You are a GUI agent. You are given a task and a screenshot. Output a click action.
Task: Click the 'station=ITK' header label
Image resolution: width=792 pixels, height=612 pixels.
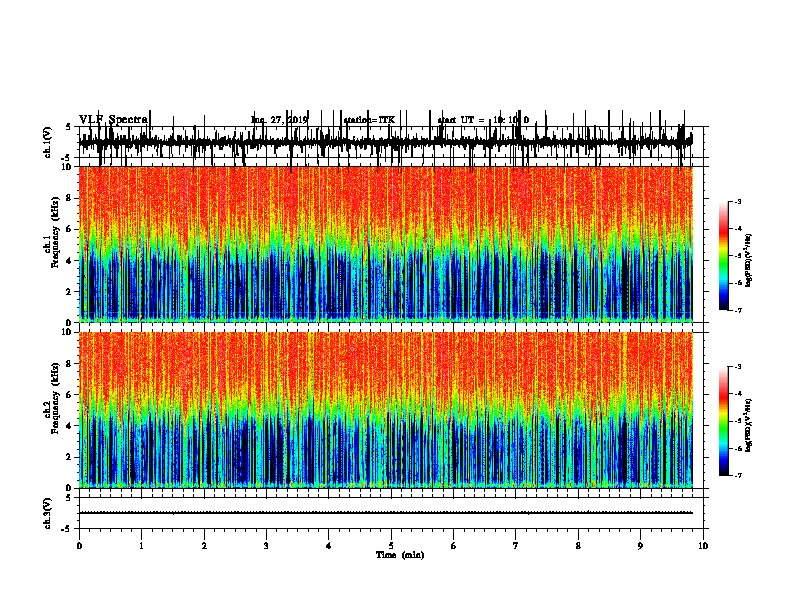[369, 120]
